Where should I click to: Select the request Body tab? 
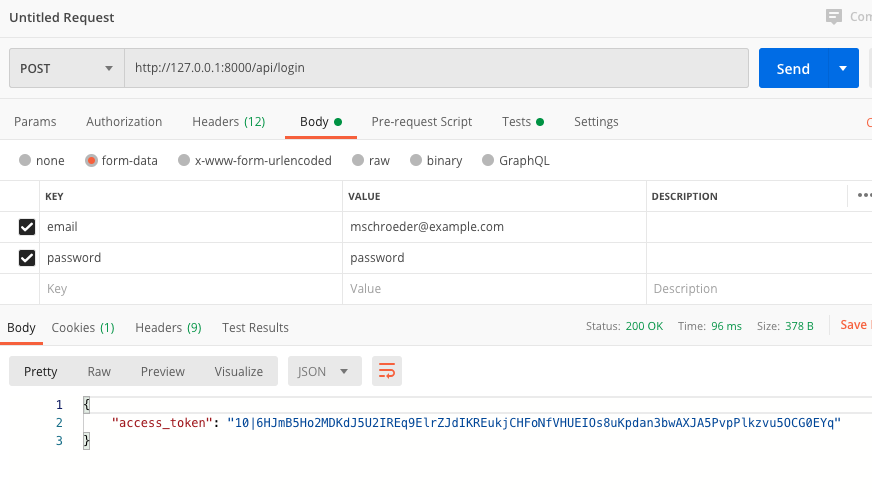coord(320,122)
